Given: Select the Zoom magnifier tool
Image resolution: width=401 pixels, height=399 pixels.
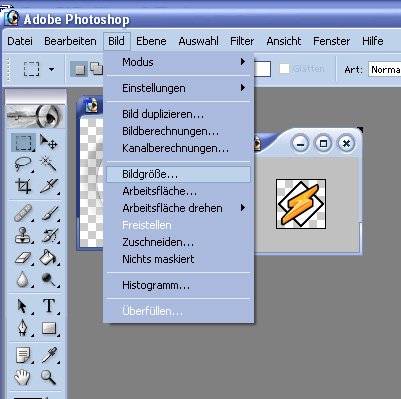Looking at the screenshot, I should [49, 377].
